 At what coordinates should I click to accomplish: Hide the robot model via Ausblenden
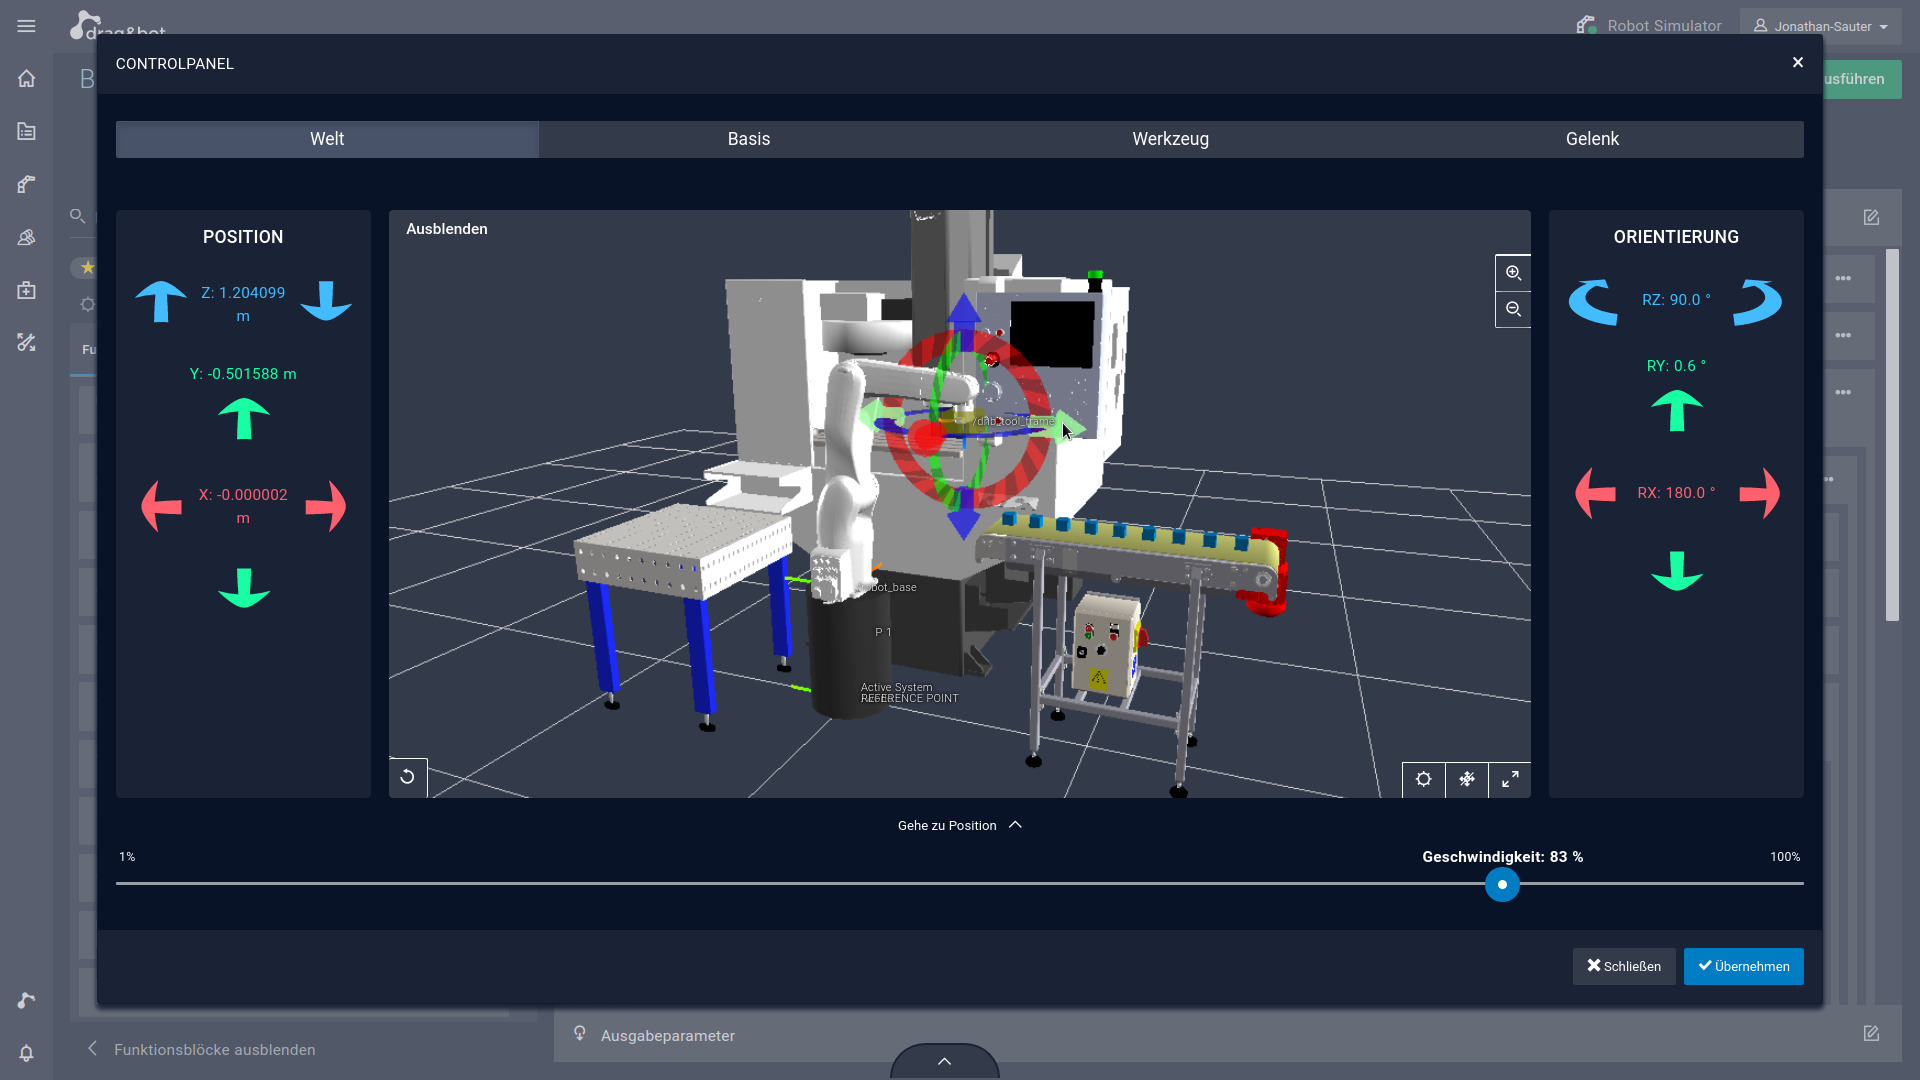[x=446, y=229]
